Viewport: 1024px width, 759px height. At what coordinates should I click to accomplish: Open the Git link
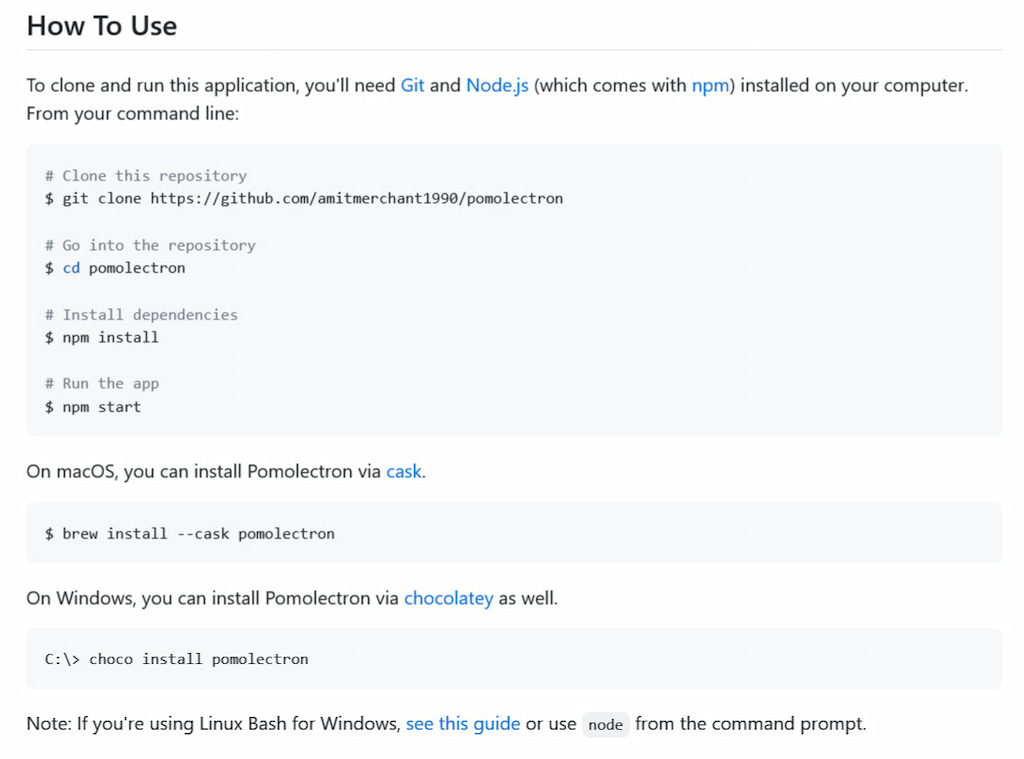click(x=412, y=86)
